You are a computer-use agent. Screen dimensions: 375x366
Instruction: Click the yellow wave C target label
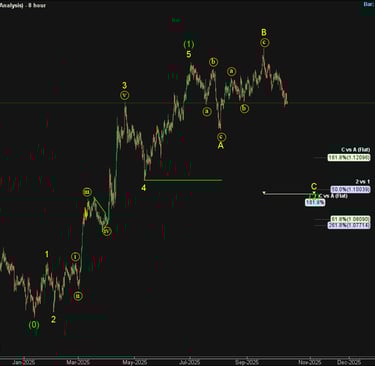[x=314, y=186]
